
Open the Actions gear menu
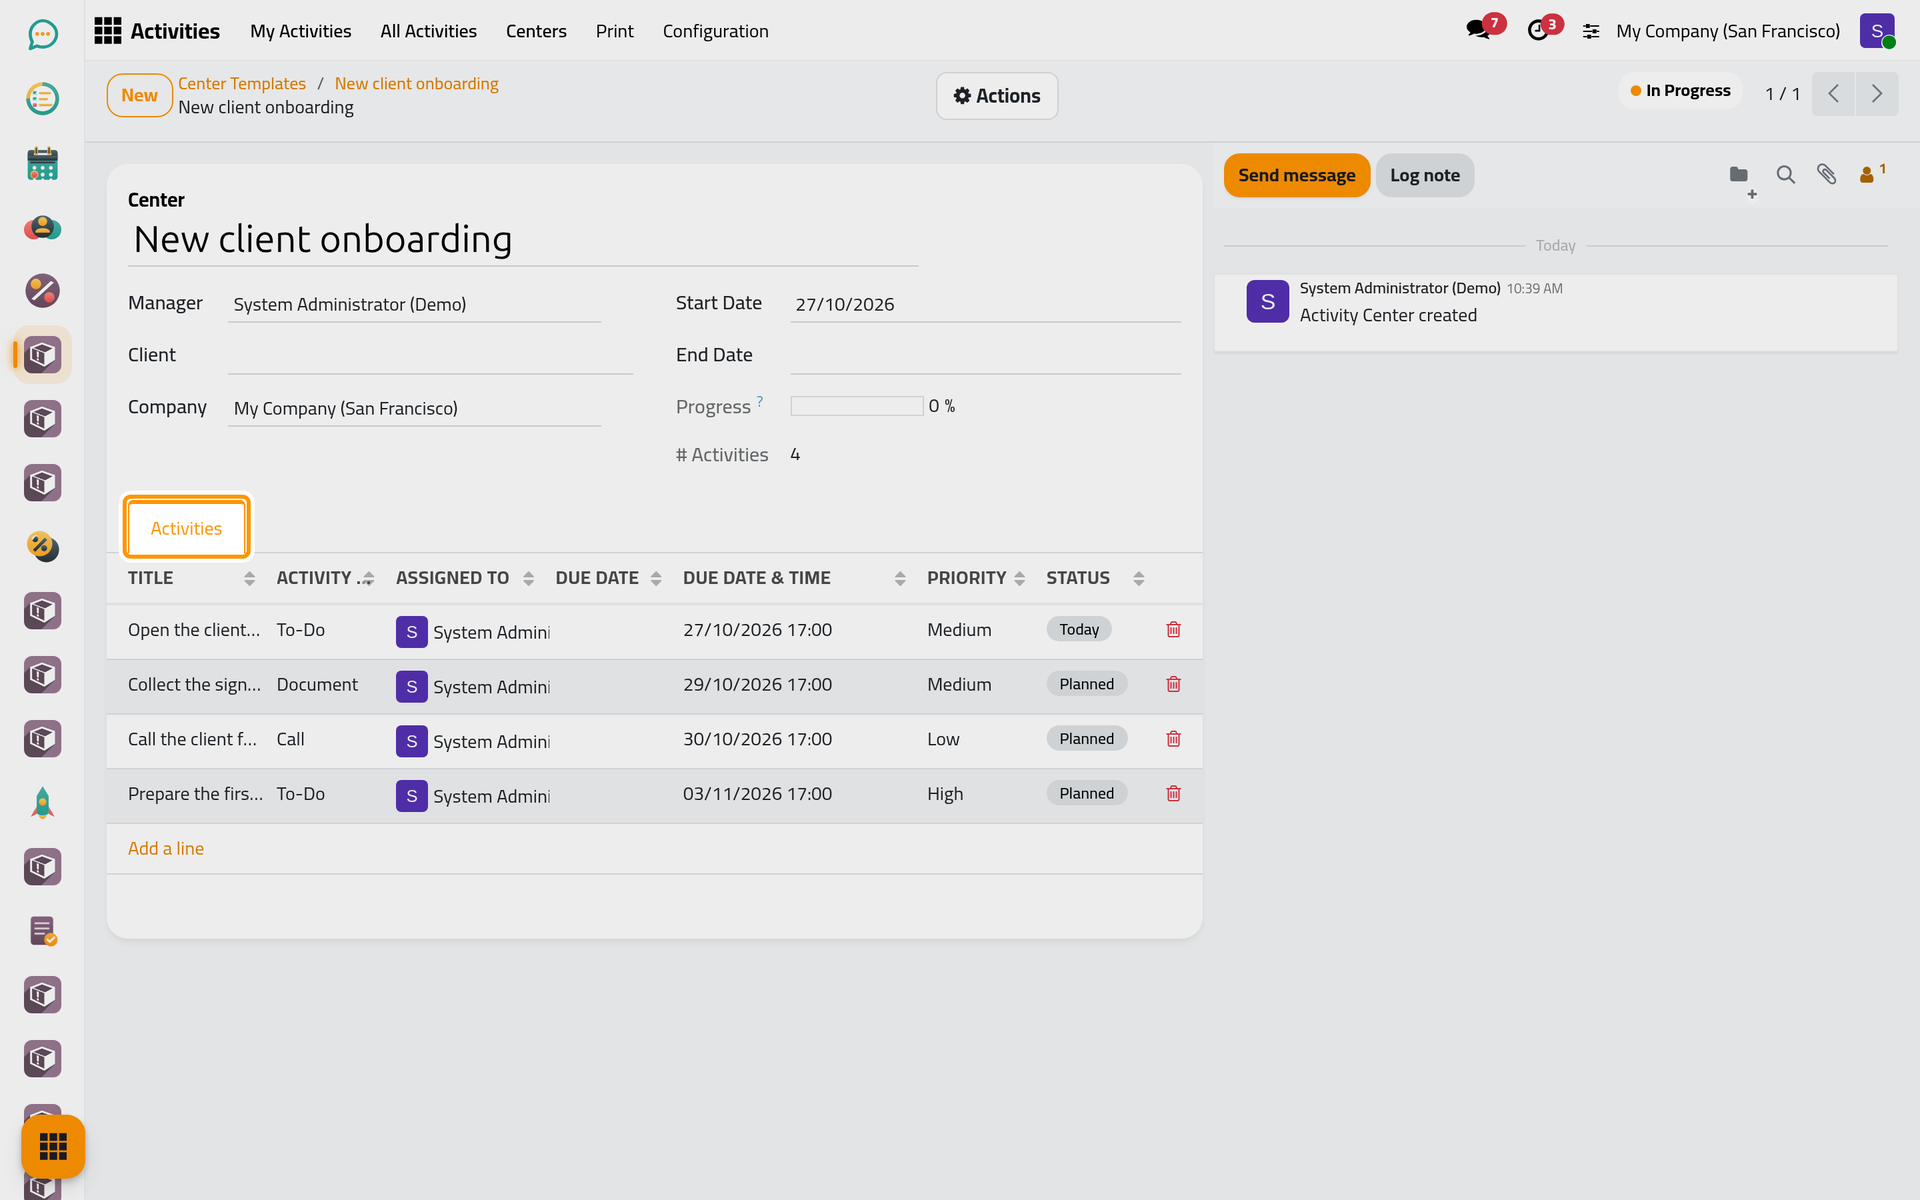pos(996,96)
